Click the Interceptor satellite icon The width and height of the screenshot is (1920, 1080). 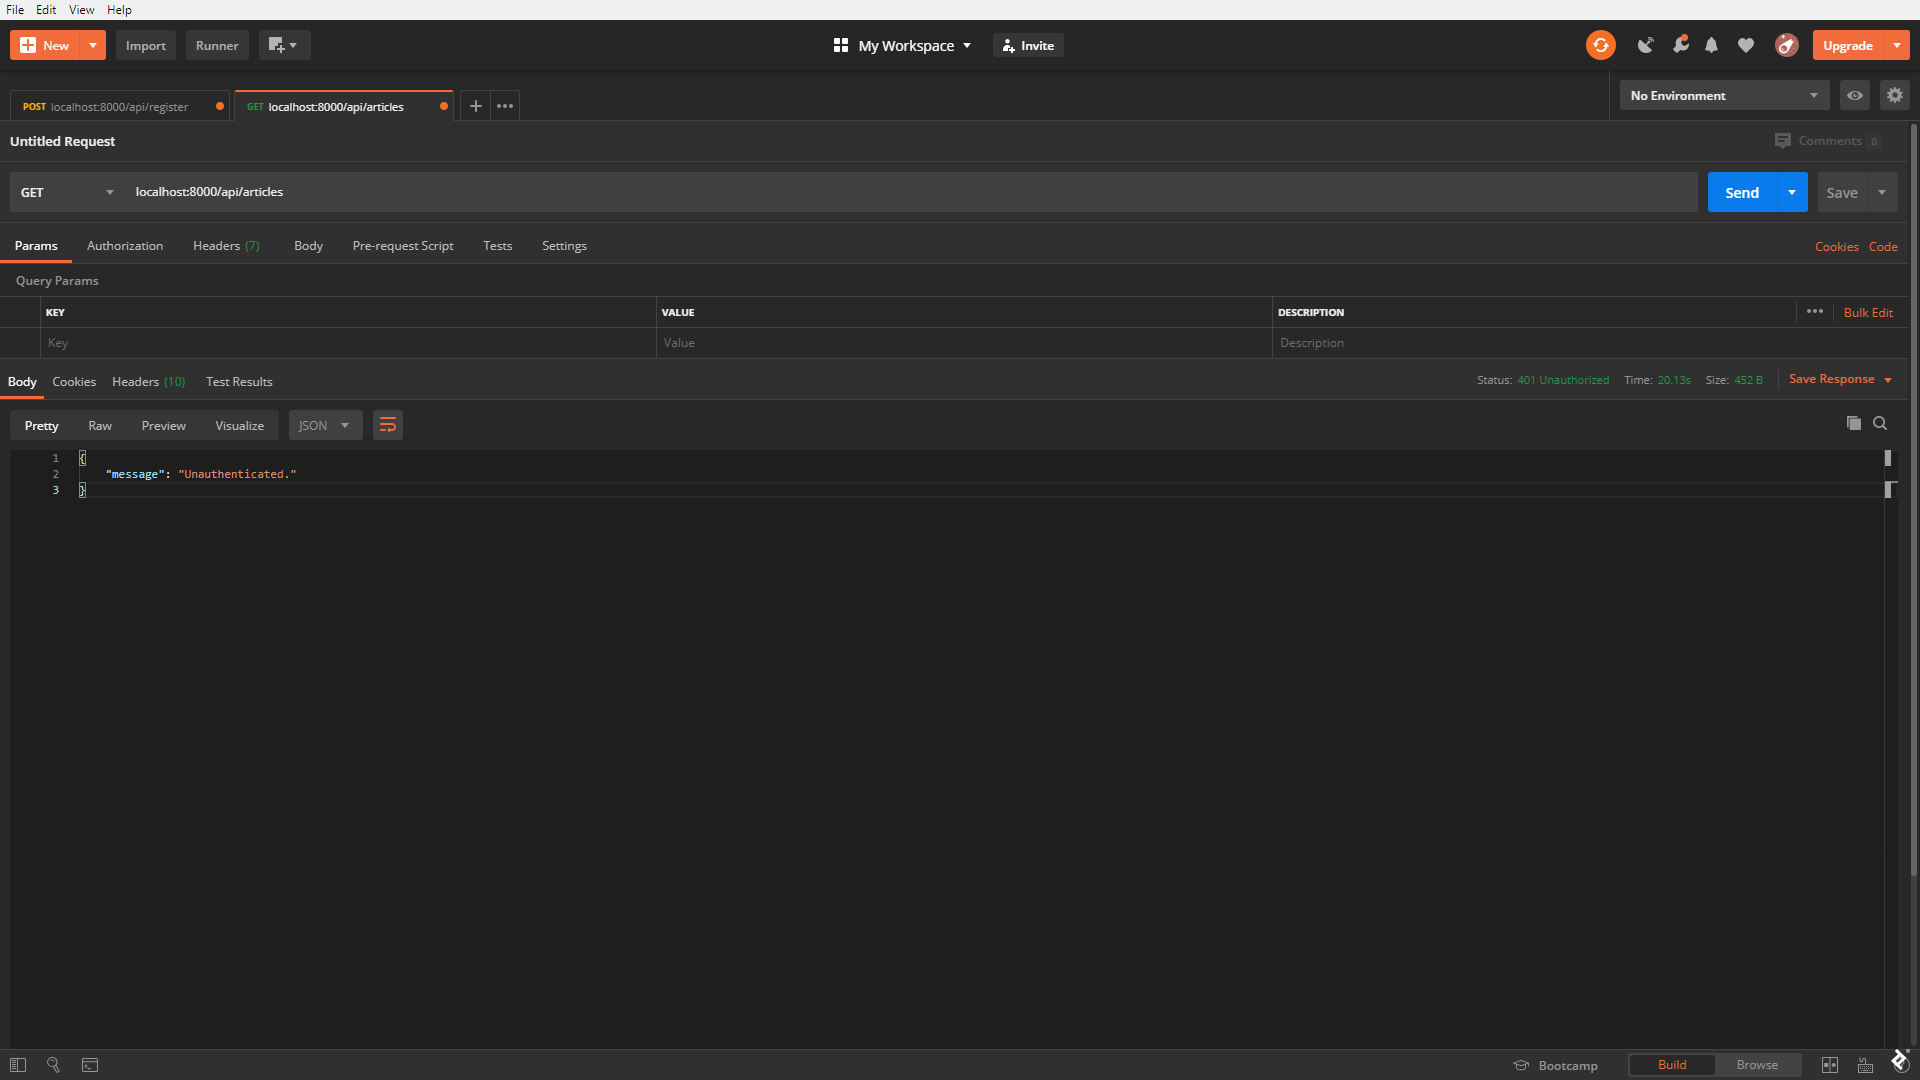click(x=1646, y=45)
